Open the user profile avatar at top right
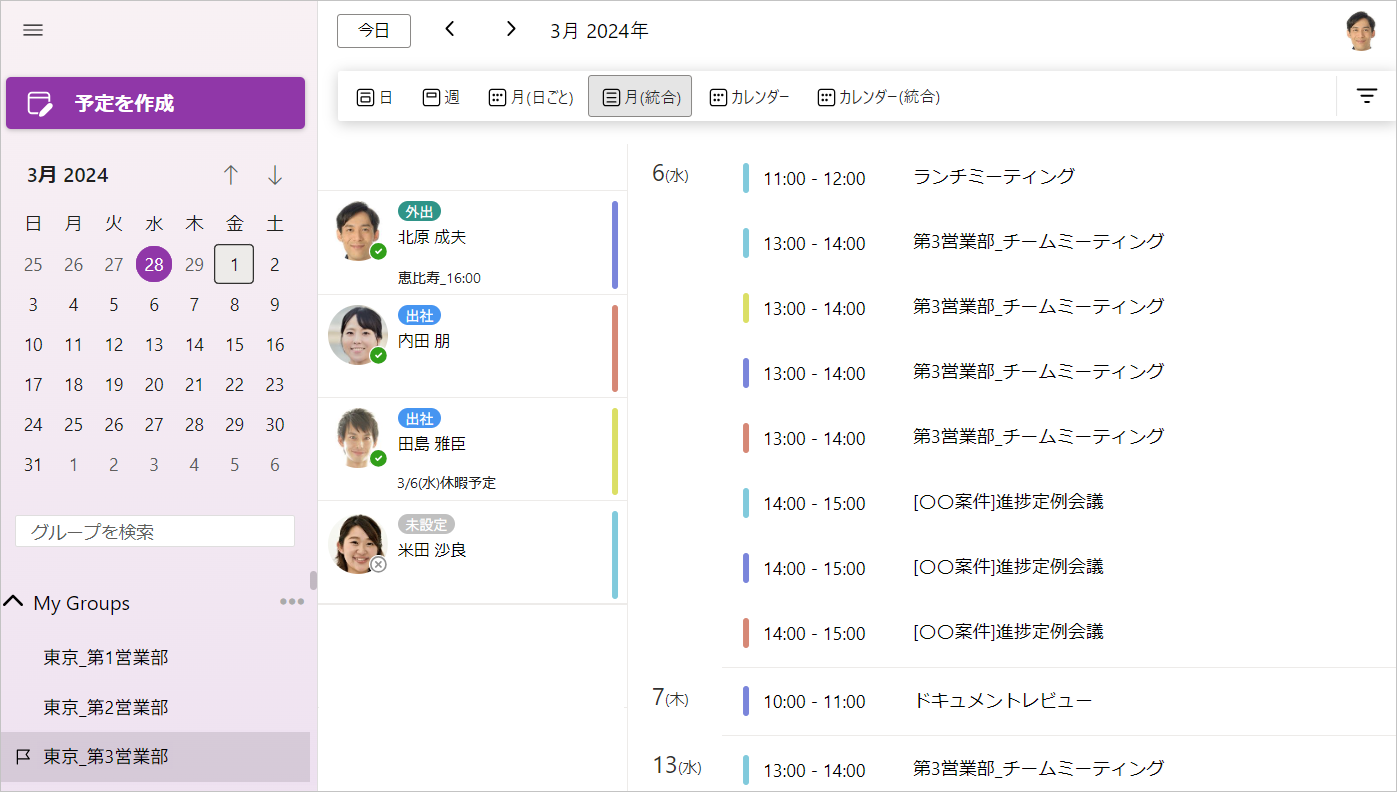 pos(1361,31)
